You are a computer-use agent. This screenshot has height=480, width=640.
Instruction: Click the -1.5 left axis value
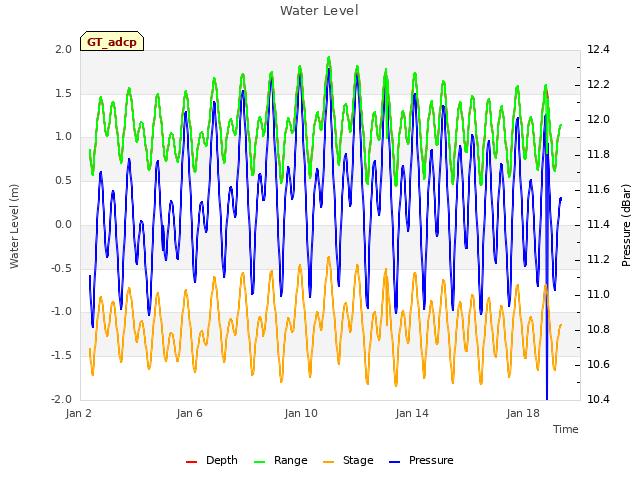tap(61, 356)
